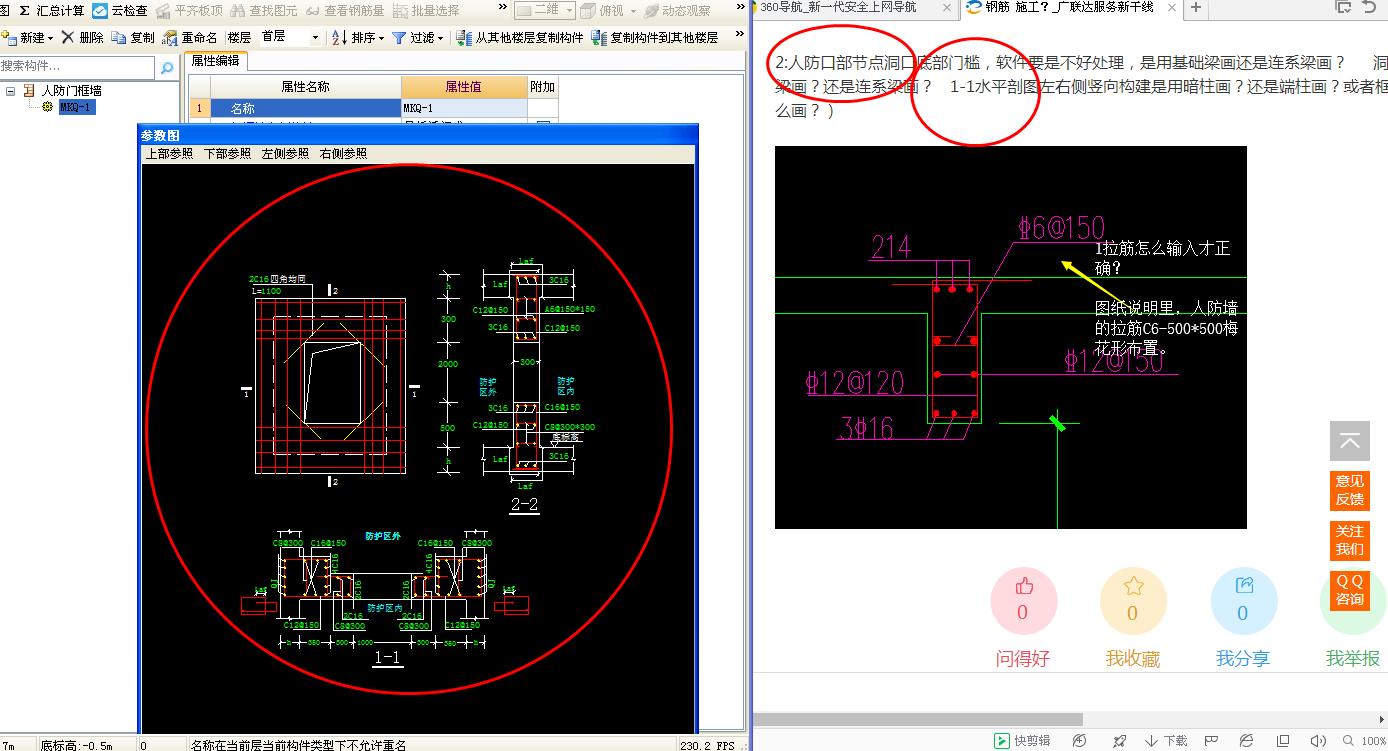The height and width of the screenshot is (751, 1388).
Task: Open 左侧参照 menu in 参数图 window
Action: 285,154
